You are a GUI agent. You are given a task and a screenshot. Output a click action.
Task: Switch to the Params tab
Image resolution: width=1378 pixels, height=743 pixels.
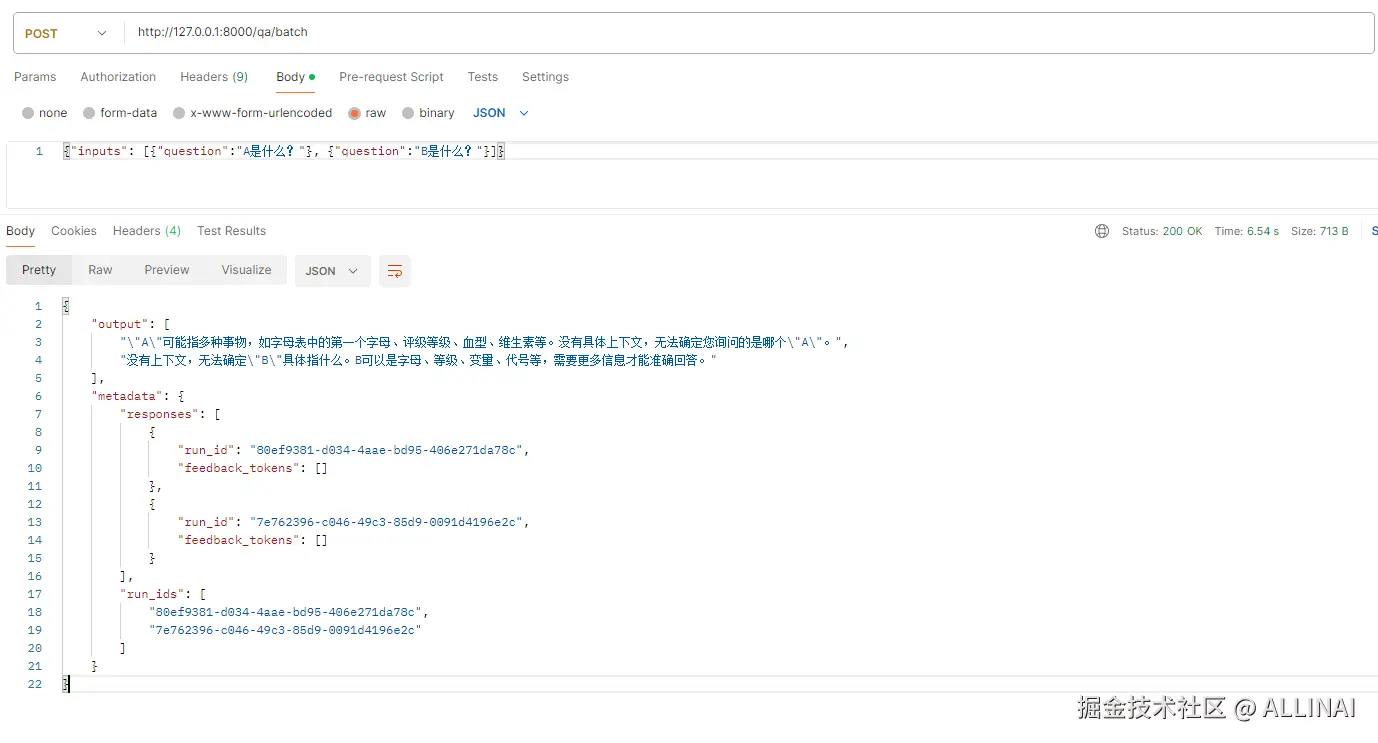coord(35,77)
